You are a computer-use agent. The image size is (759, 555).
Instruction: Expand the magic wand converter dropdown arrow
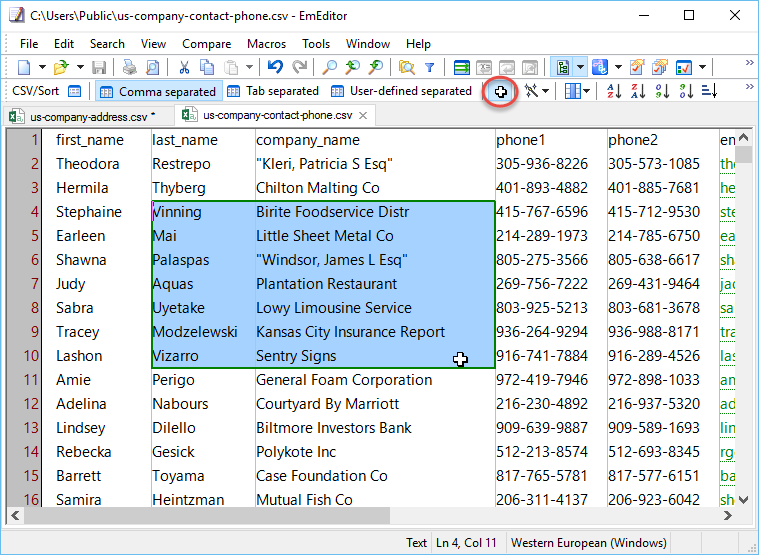click(x=546, y=91)
